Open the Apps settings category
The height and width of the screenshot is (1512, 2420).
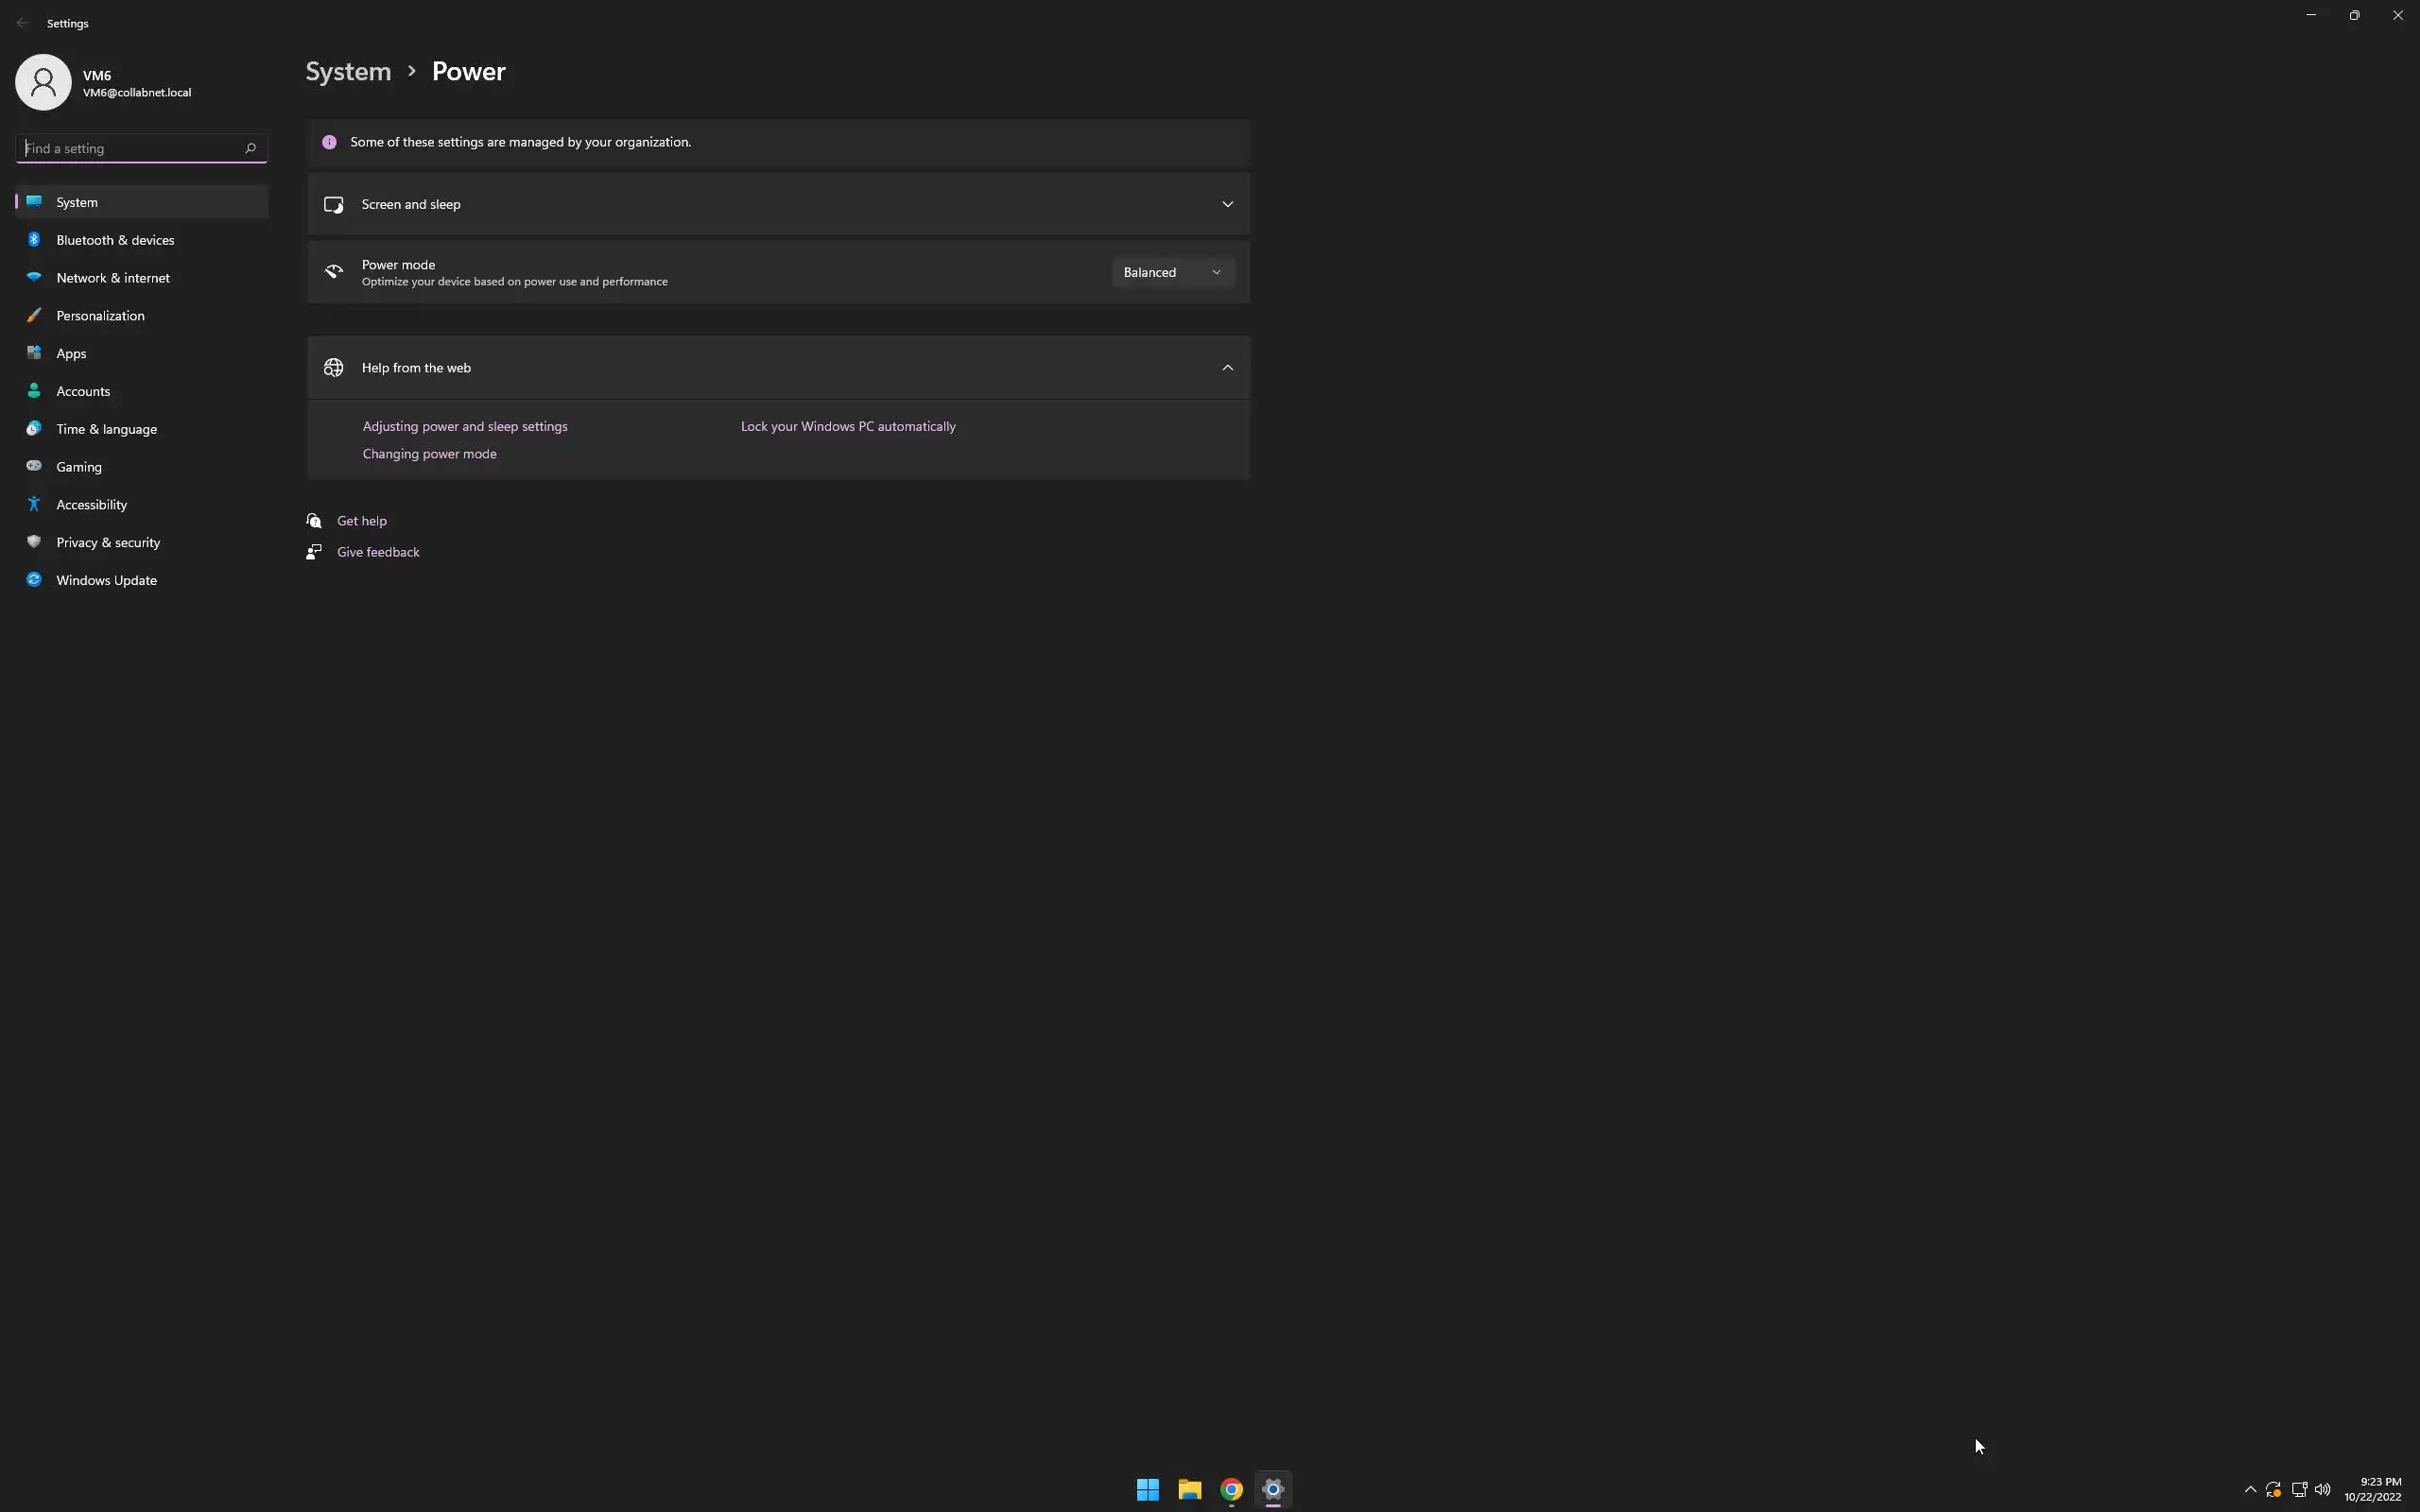(x=71, y=353)
